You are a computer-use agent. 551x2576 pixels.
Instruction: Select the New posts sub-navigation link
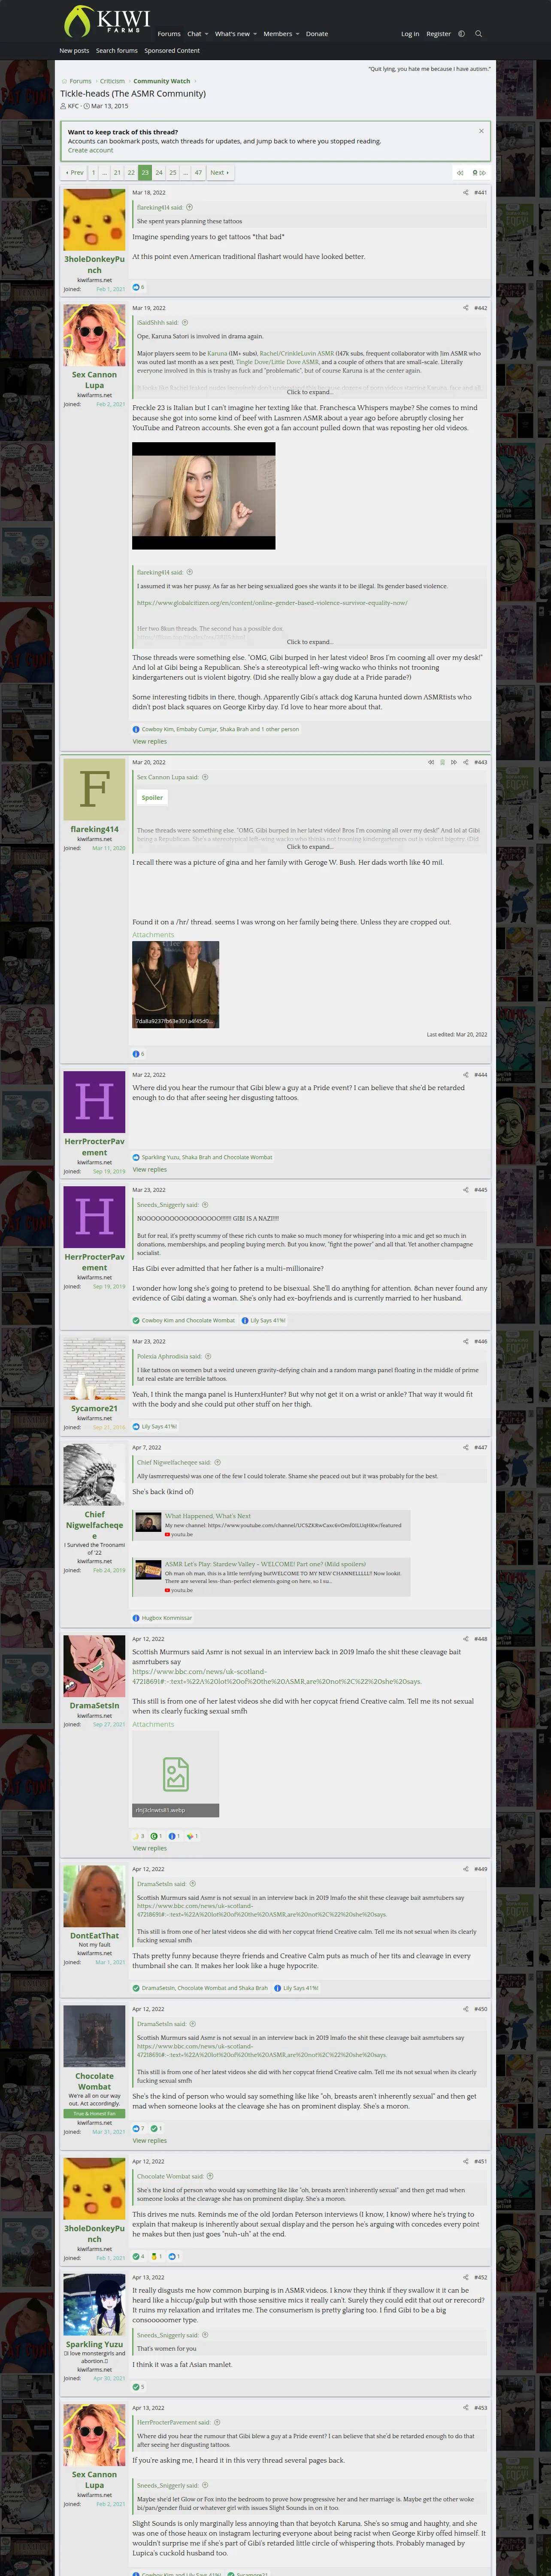point(74,51)
